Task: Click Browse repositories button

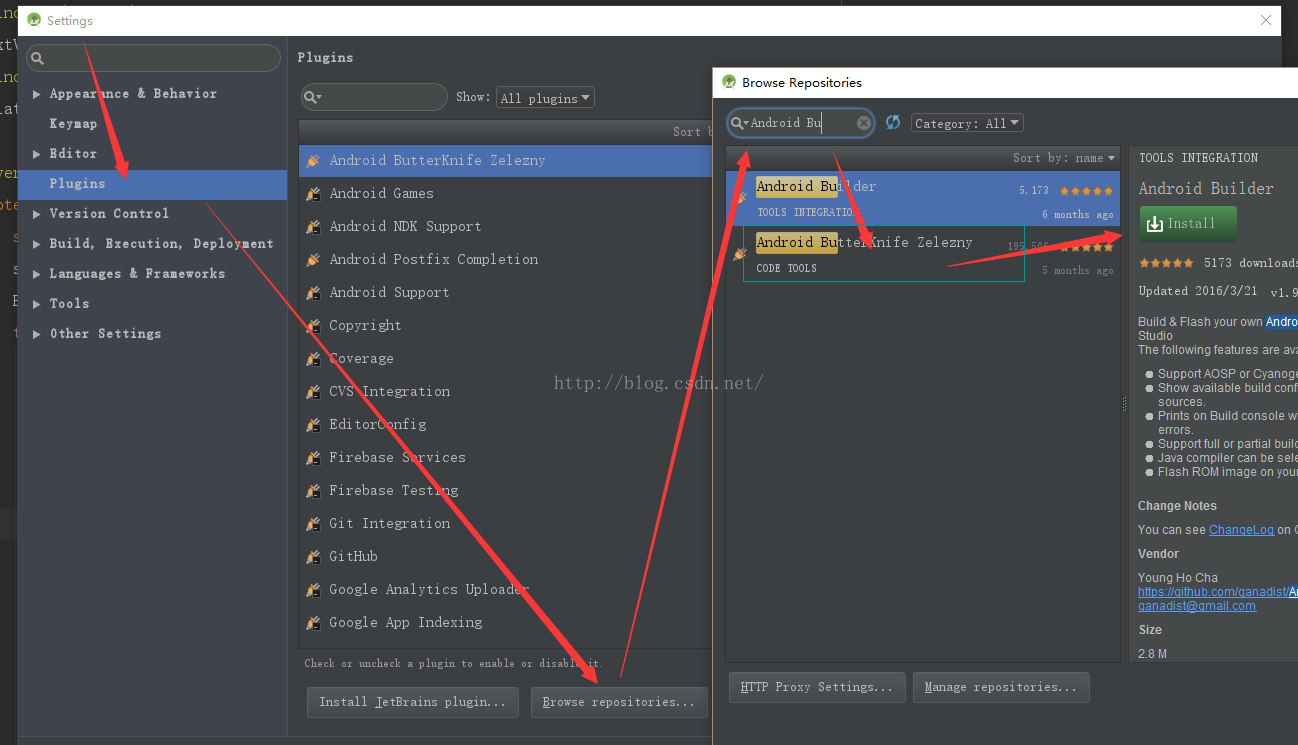Action: (619, 702)
